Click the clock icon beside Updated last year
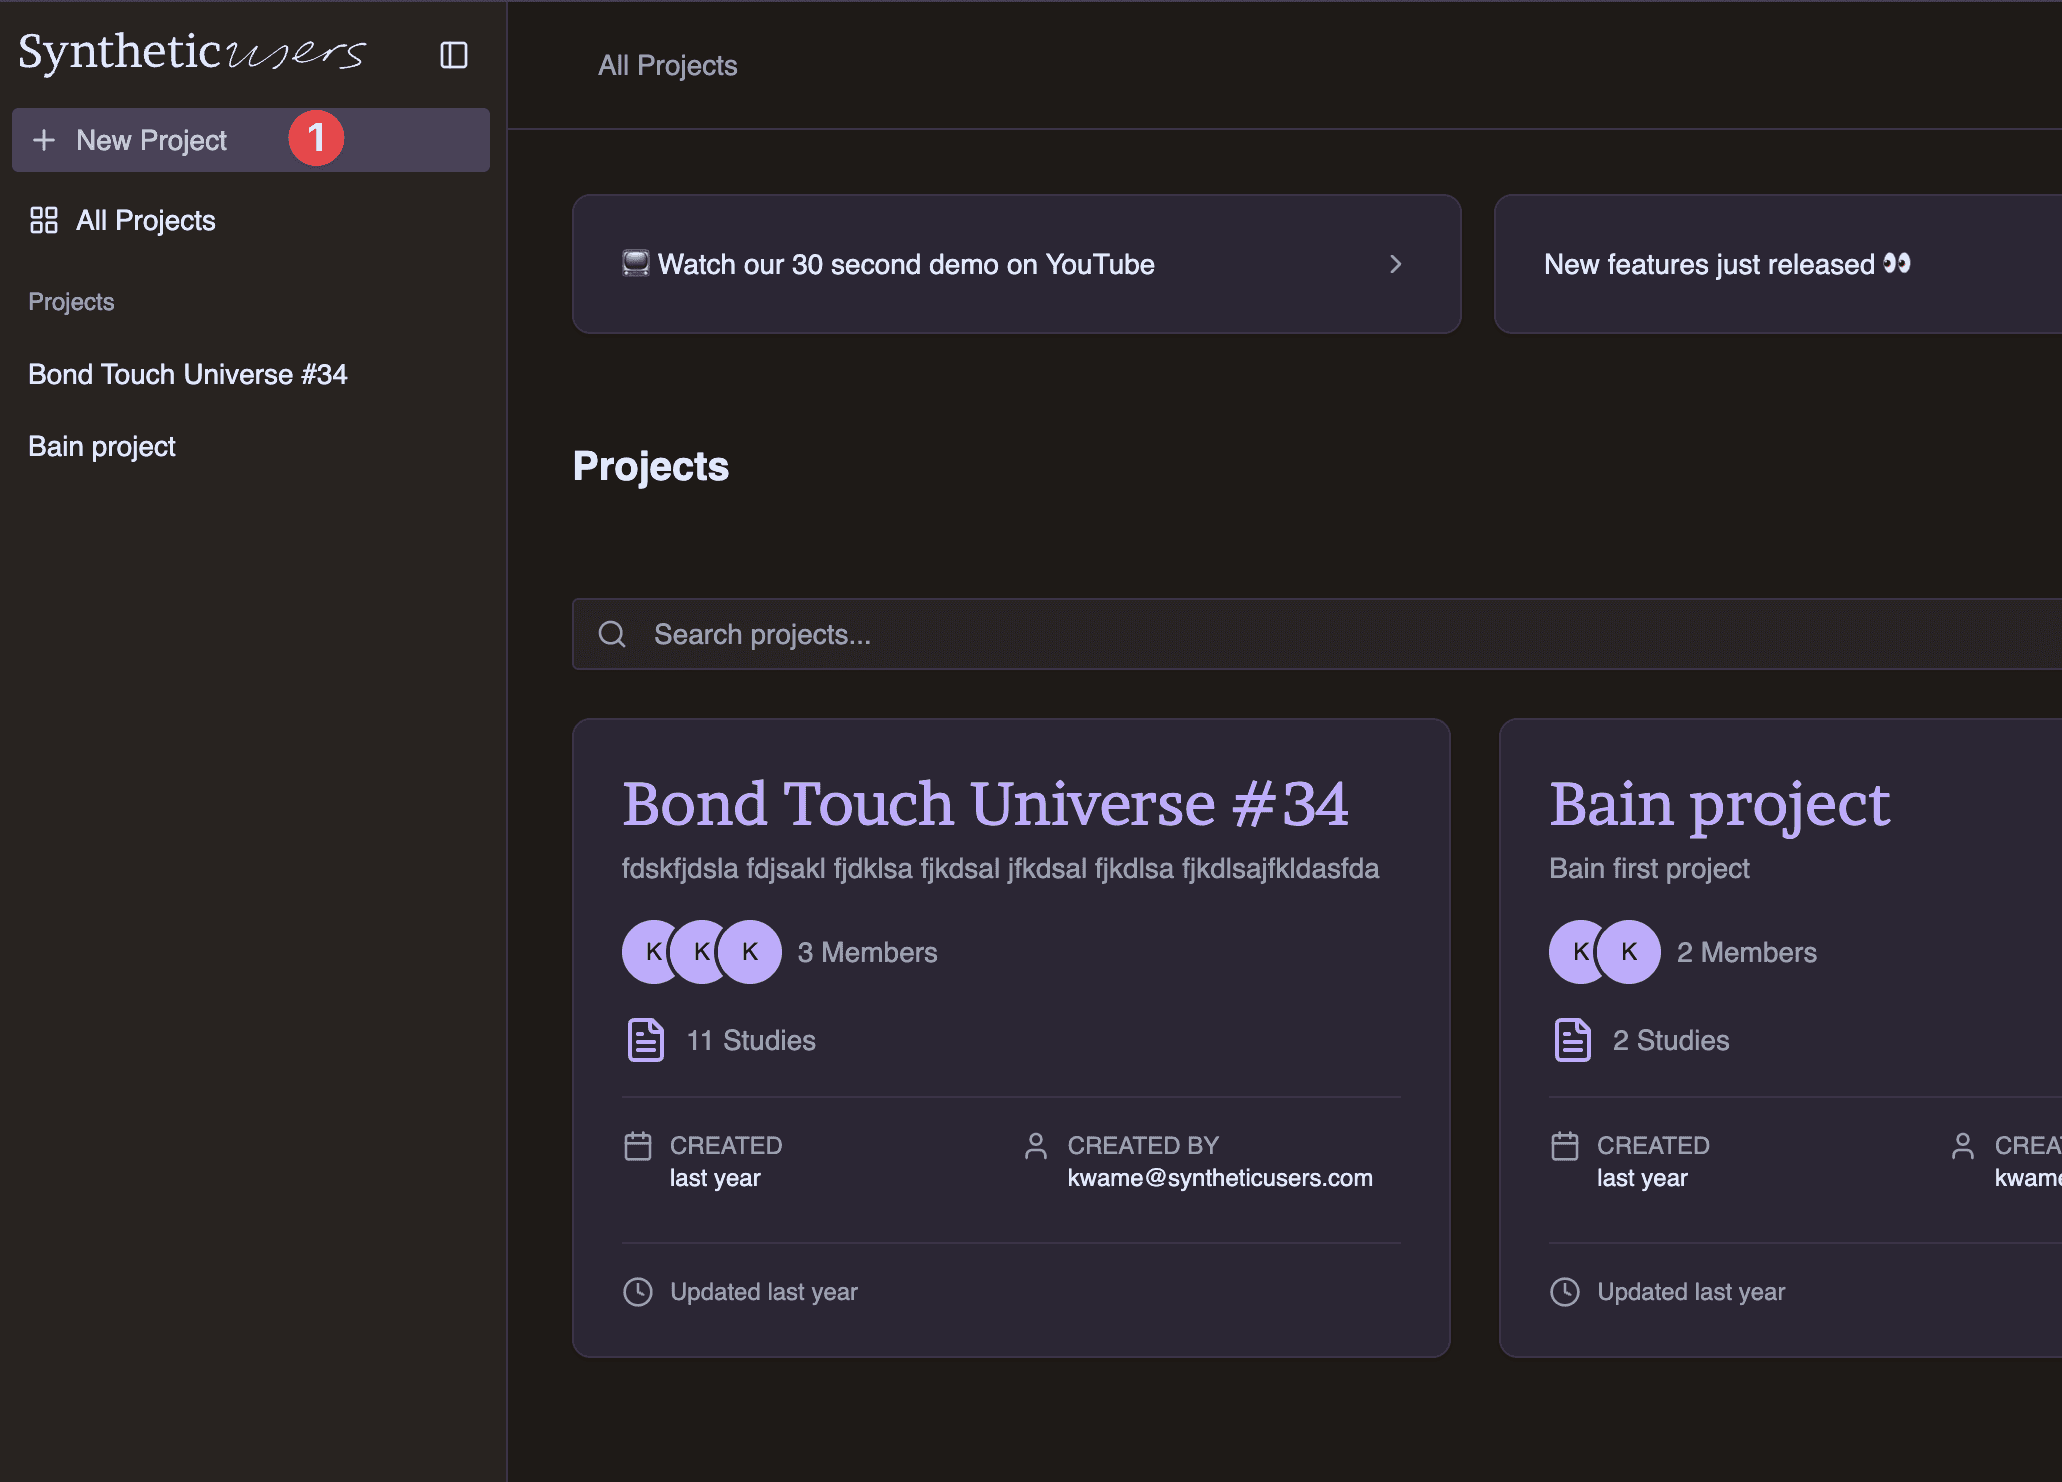The height and width of the screenshot is (1482, 2062). click(x=638, y=1292)
